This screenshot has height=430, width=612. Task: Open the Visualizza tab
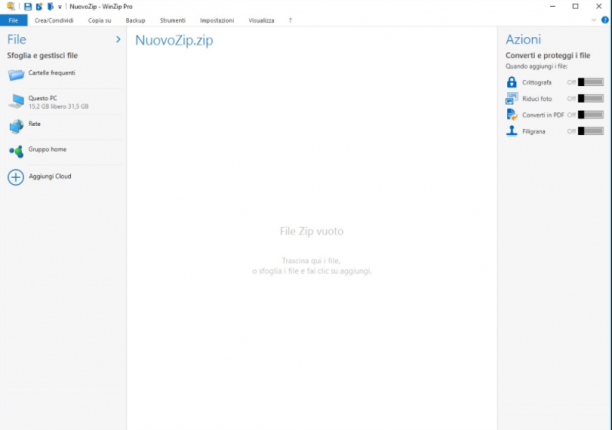click(x=262, y=20)
